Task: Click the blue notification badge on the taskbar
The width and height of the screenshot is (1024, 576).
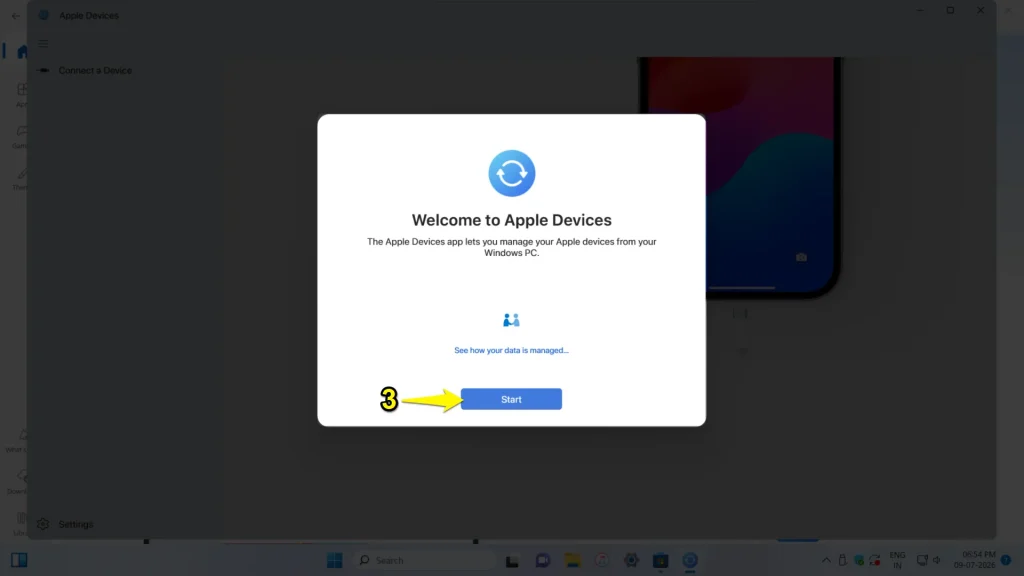Action: [1006, 560]
